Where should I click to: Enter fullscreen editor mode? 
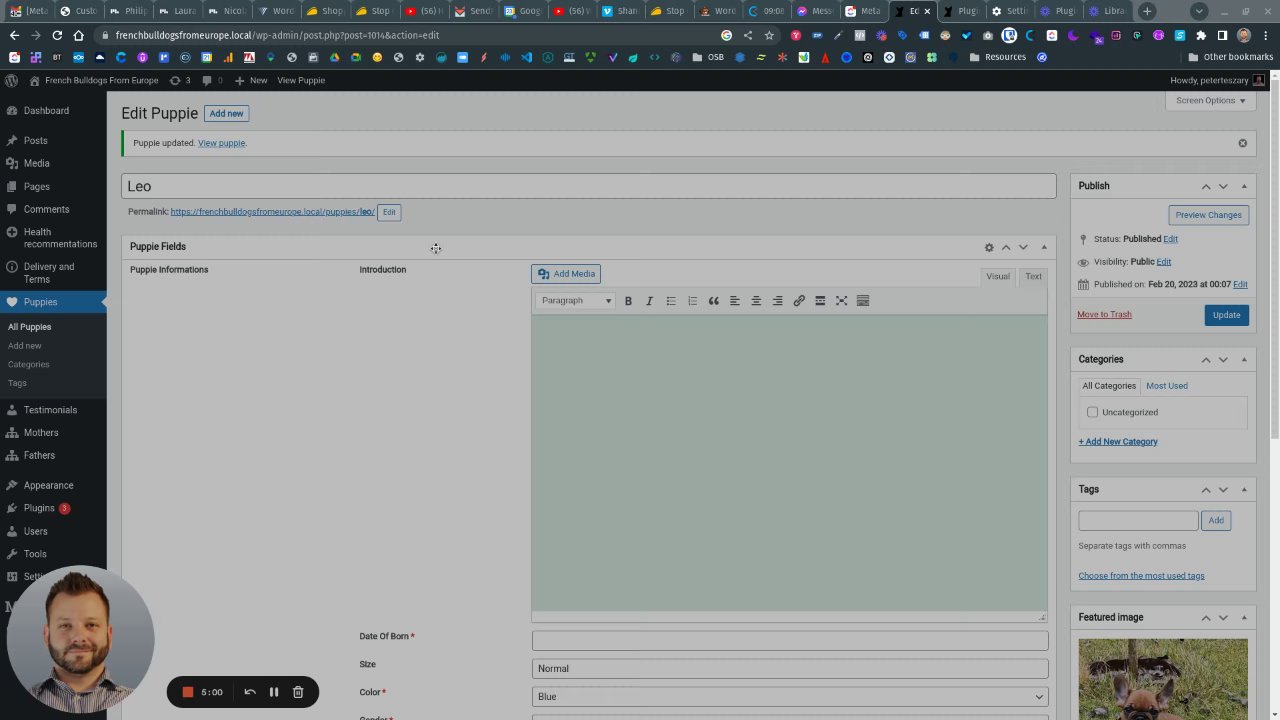point(841,301)
